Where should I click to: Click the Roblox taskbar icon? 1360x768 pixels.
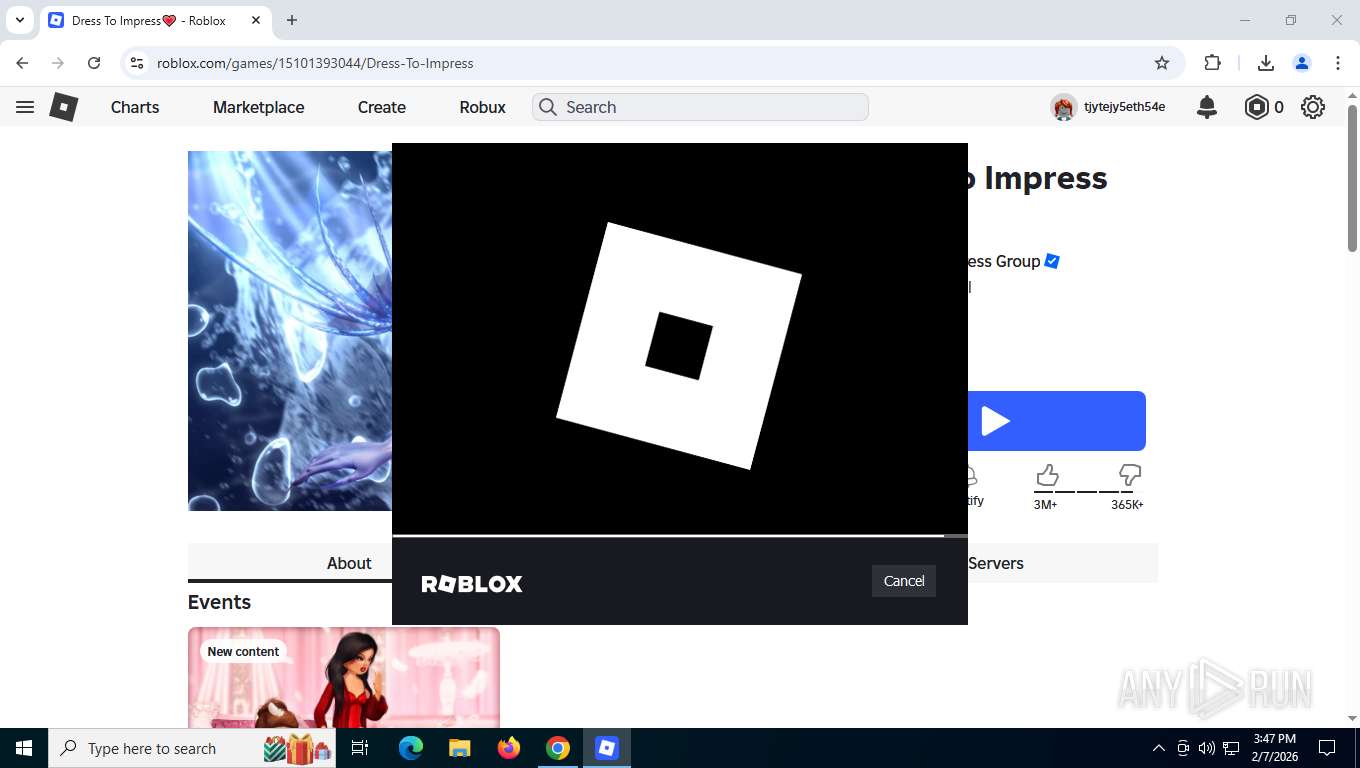[607, 748]
